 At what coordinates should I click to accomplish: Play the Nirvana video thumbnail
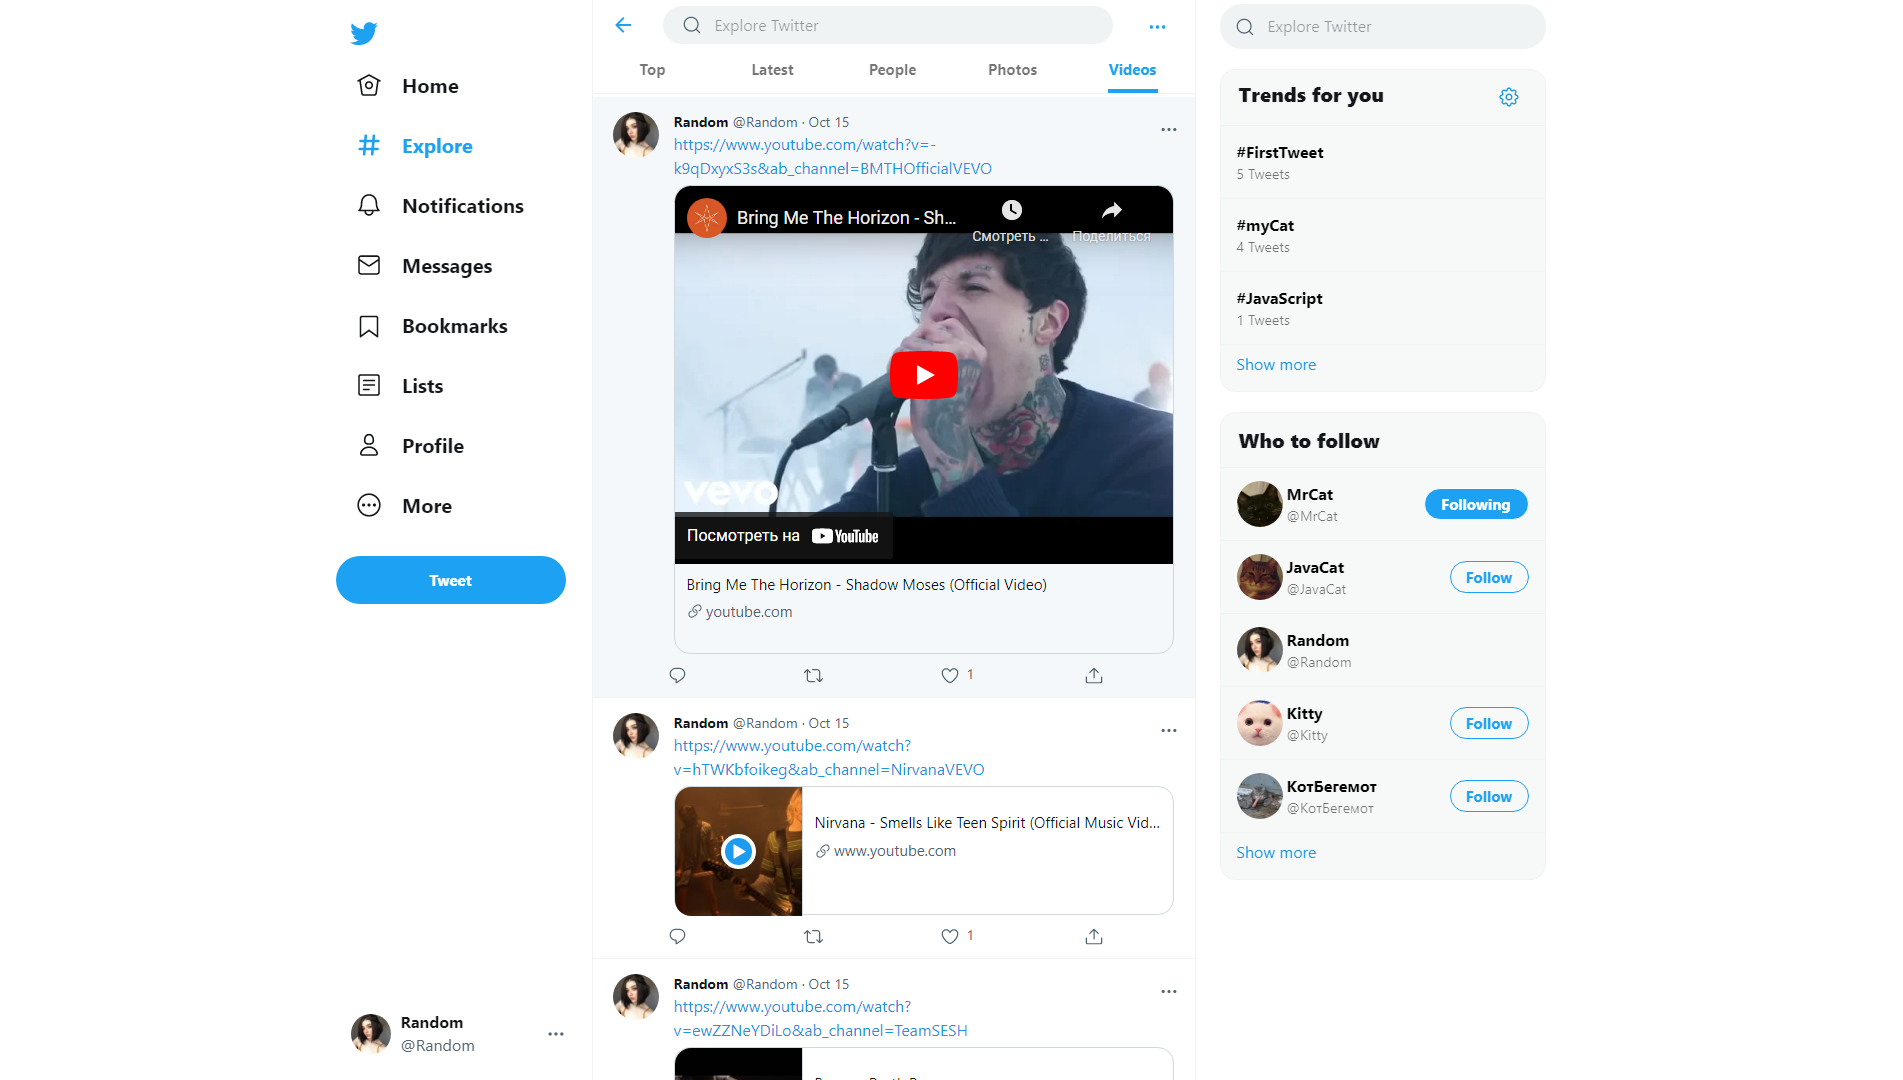point(738,851)
